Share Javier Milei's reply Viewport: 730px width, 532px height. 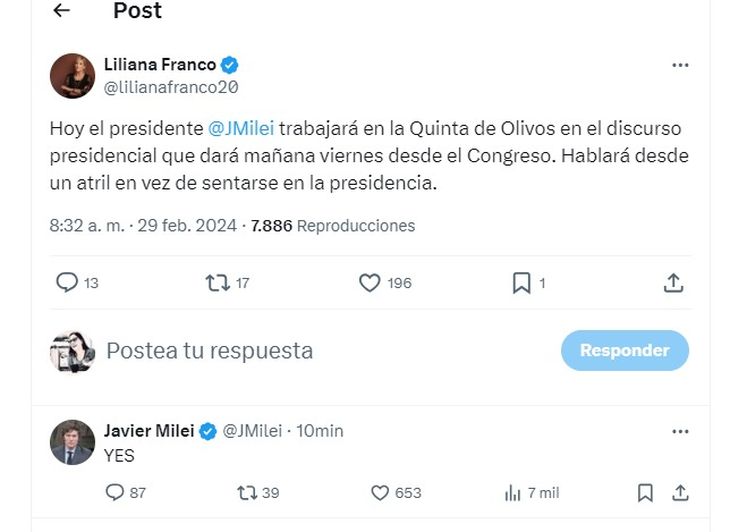[x=680, y=492]
